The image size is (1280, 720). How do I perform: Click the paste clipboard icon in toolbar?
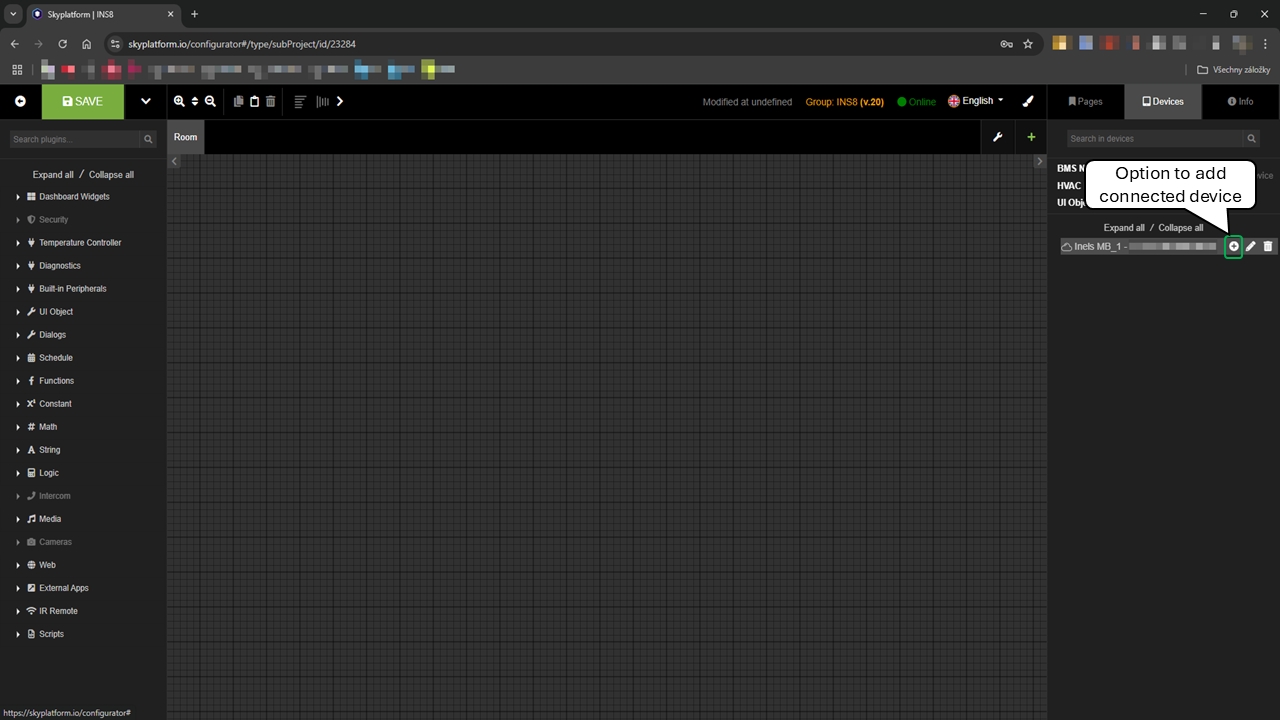tap(254, 101)
